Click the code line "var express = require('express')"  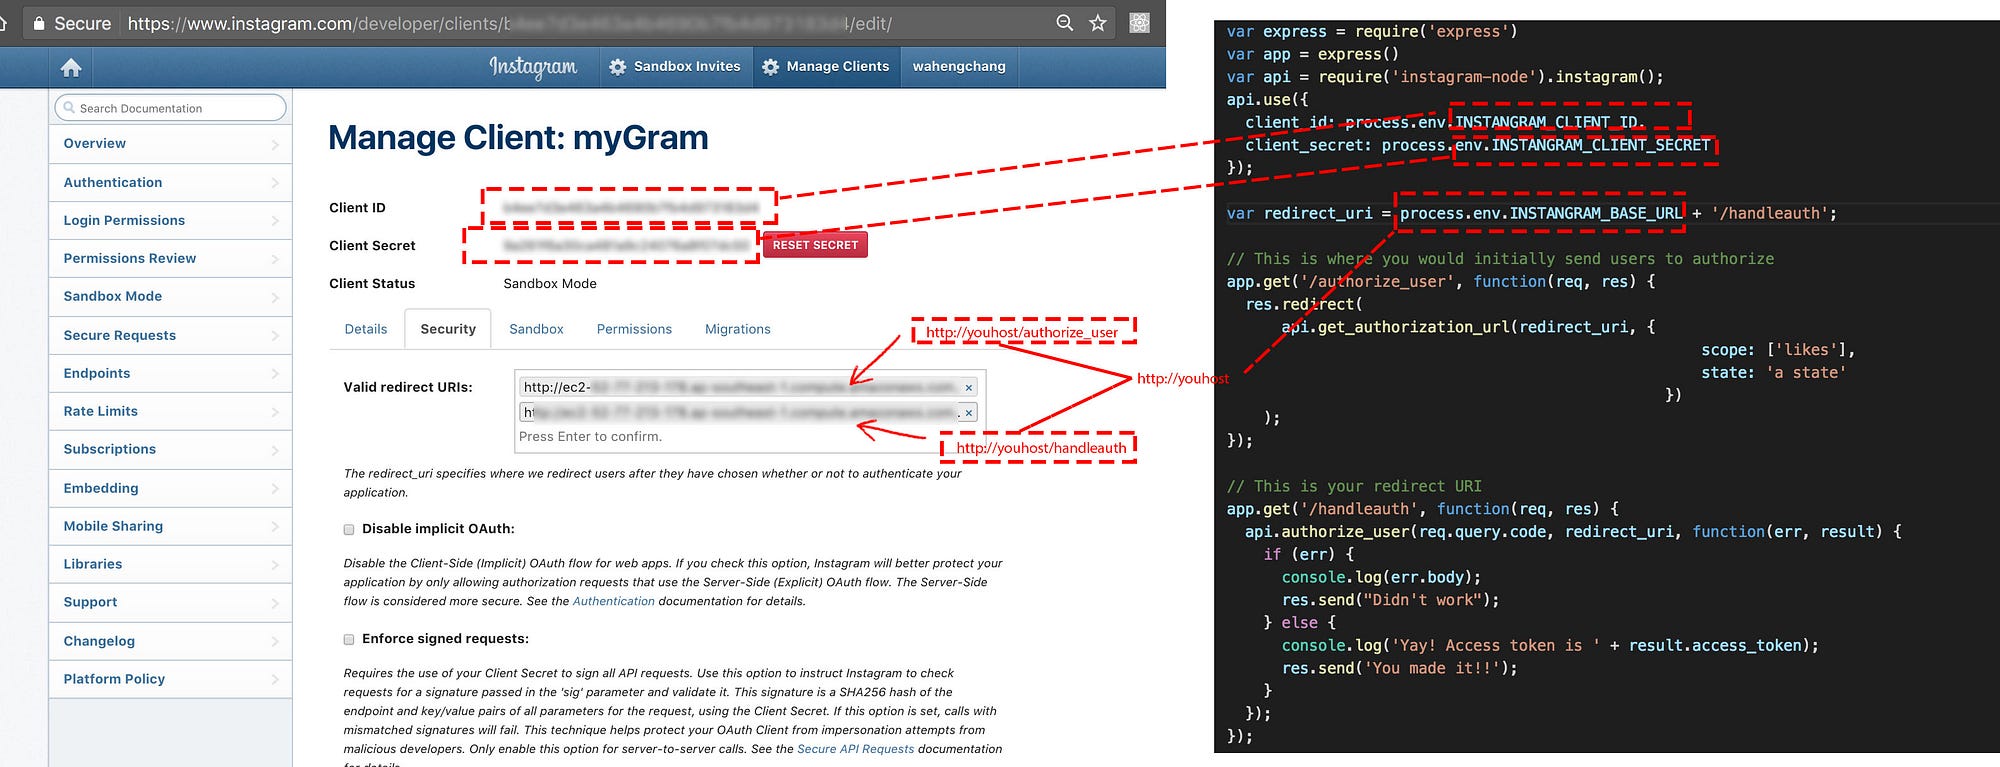point(1372,32)
